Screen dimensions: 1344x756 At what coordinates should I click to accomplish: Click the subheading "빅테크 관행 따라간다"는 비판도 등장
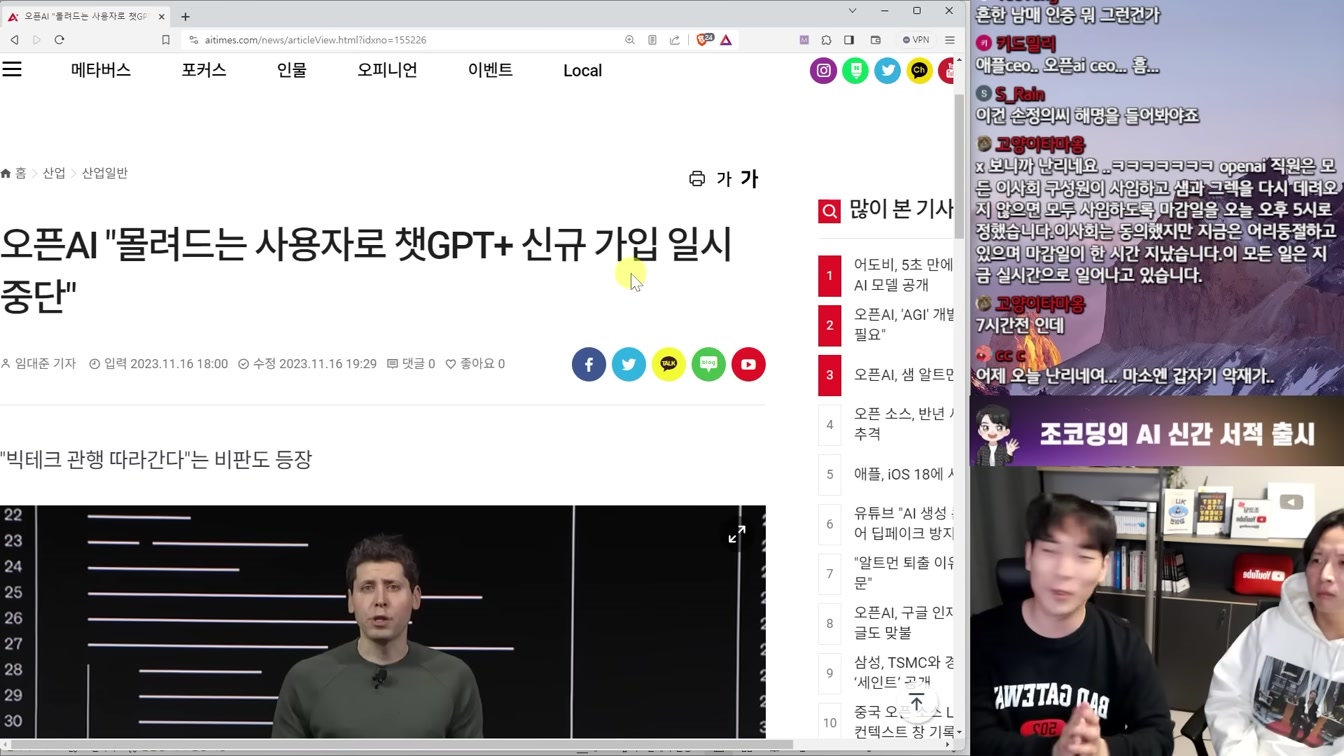[x=156, y=460]
